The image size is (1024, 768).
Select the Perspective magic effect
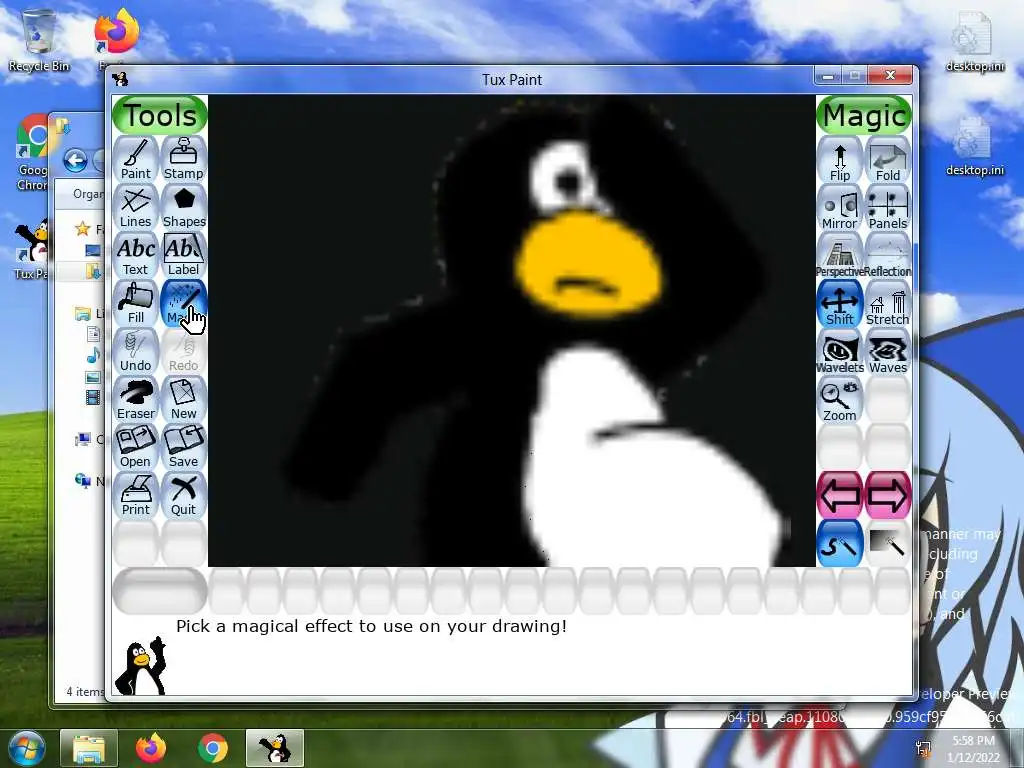[840, 257]
